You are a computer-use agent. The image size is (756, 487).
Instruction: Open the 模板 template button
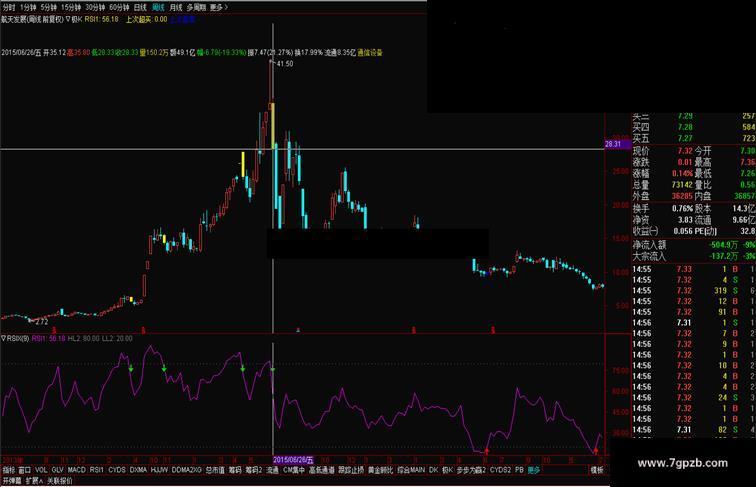click(x=597, y=470)
